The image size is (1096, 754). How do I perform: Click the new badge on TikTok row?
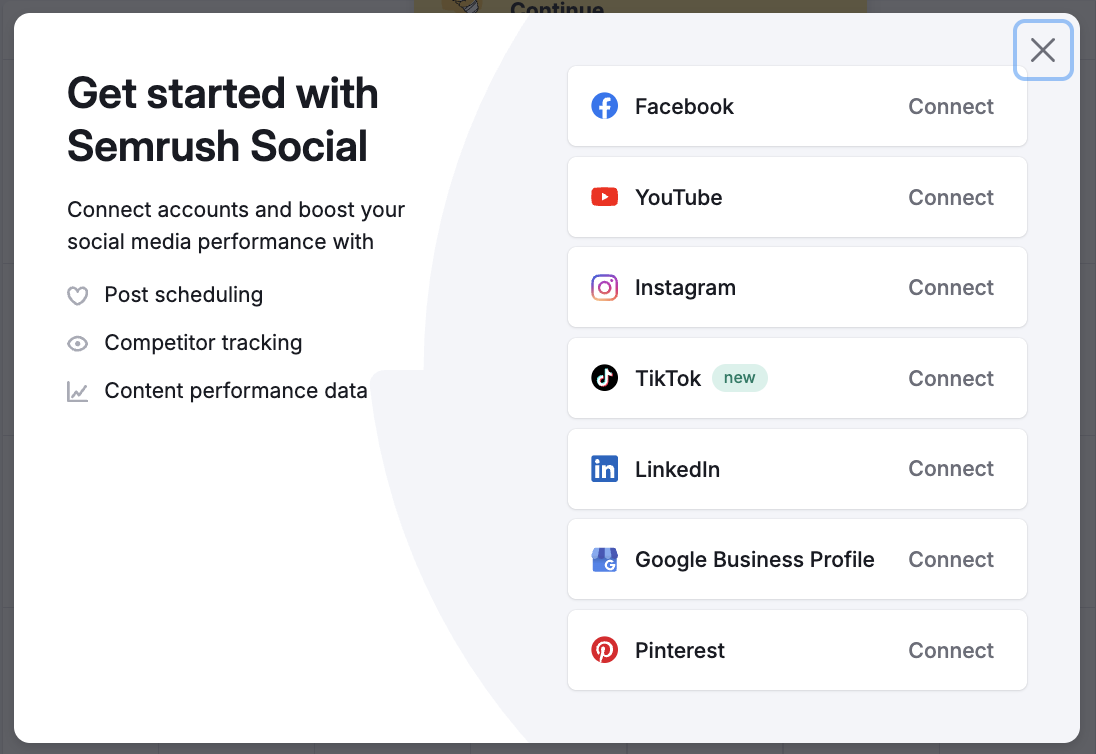coord(740,378)
